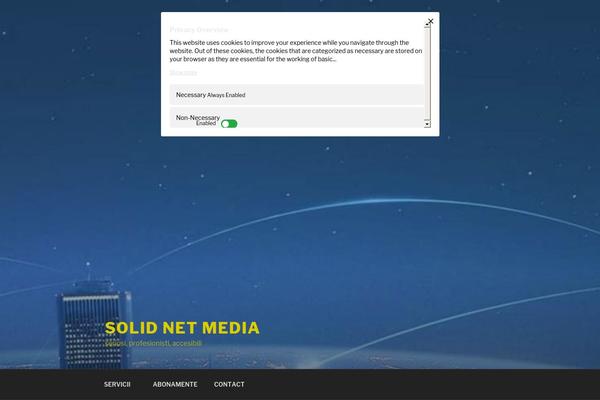Click the faded Privacy Overview heading

point(199,29)
